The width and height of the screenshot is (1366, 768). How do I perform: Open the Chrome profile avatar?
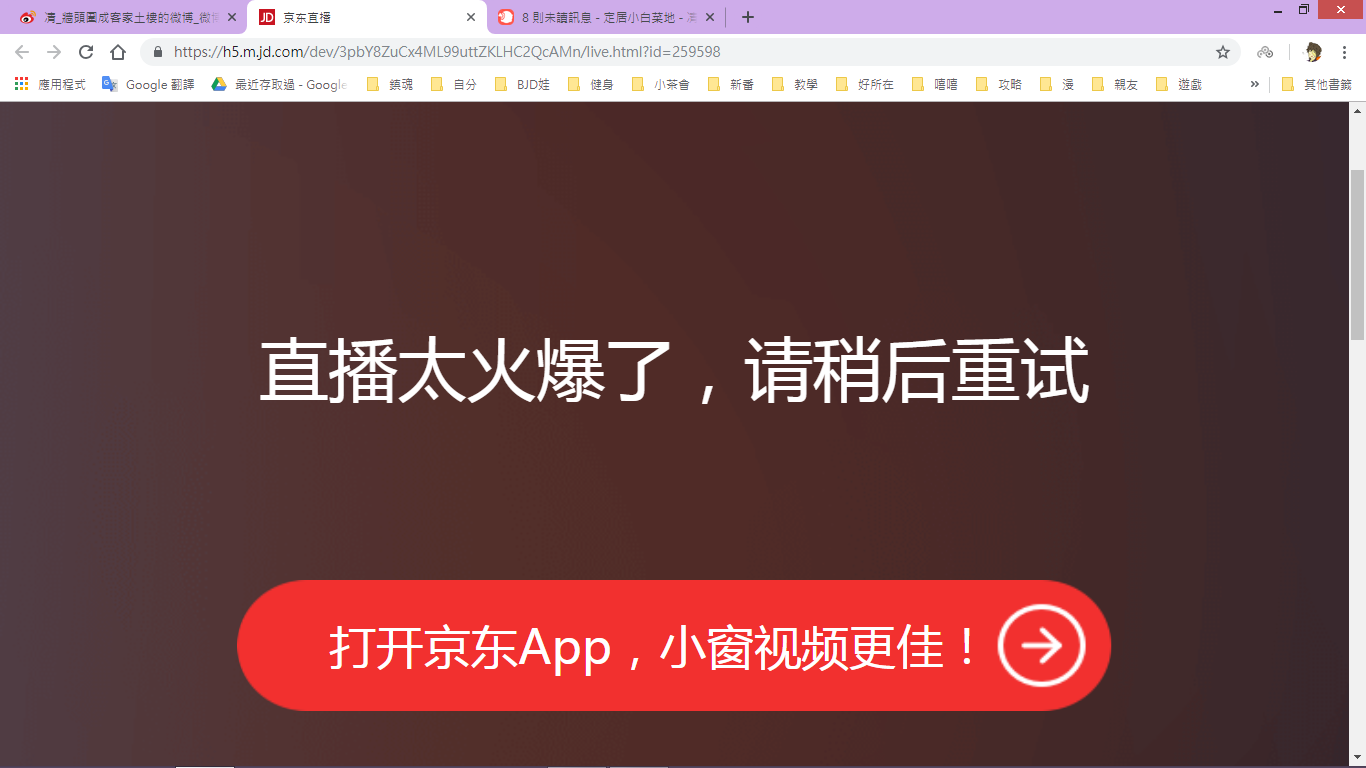[x=1313, y=52]
